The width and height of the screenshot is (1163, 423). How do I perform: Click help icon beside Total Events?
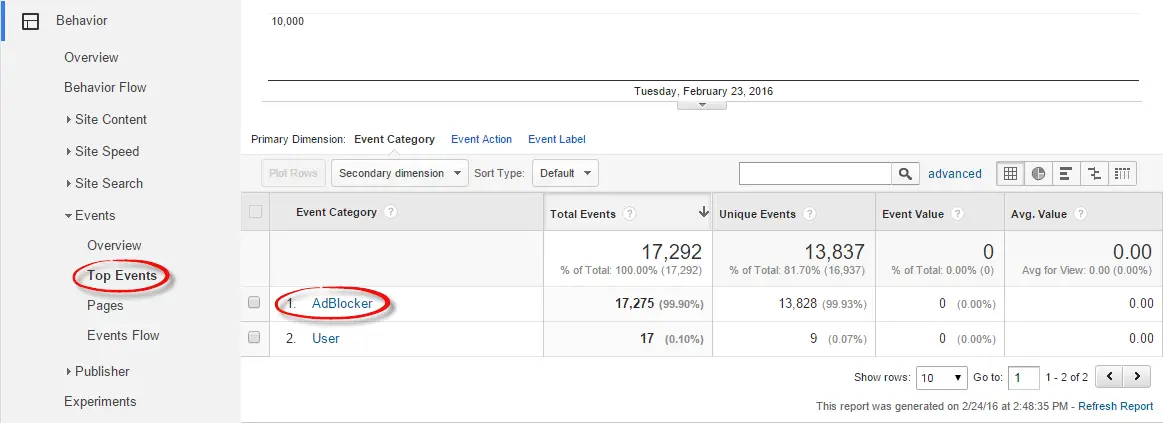[x=630, y=214]
